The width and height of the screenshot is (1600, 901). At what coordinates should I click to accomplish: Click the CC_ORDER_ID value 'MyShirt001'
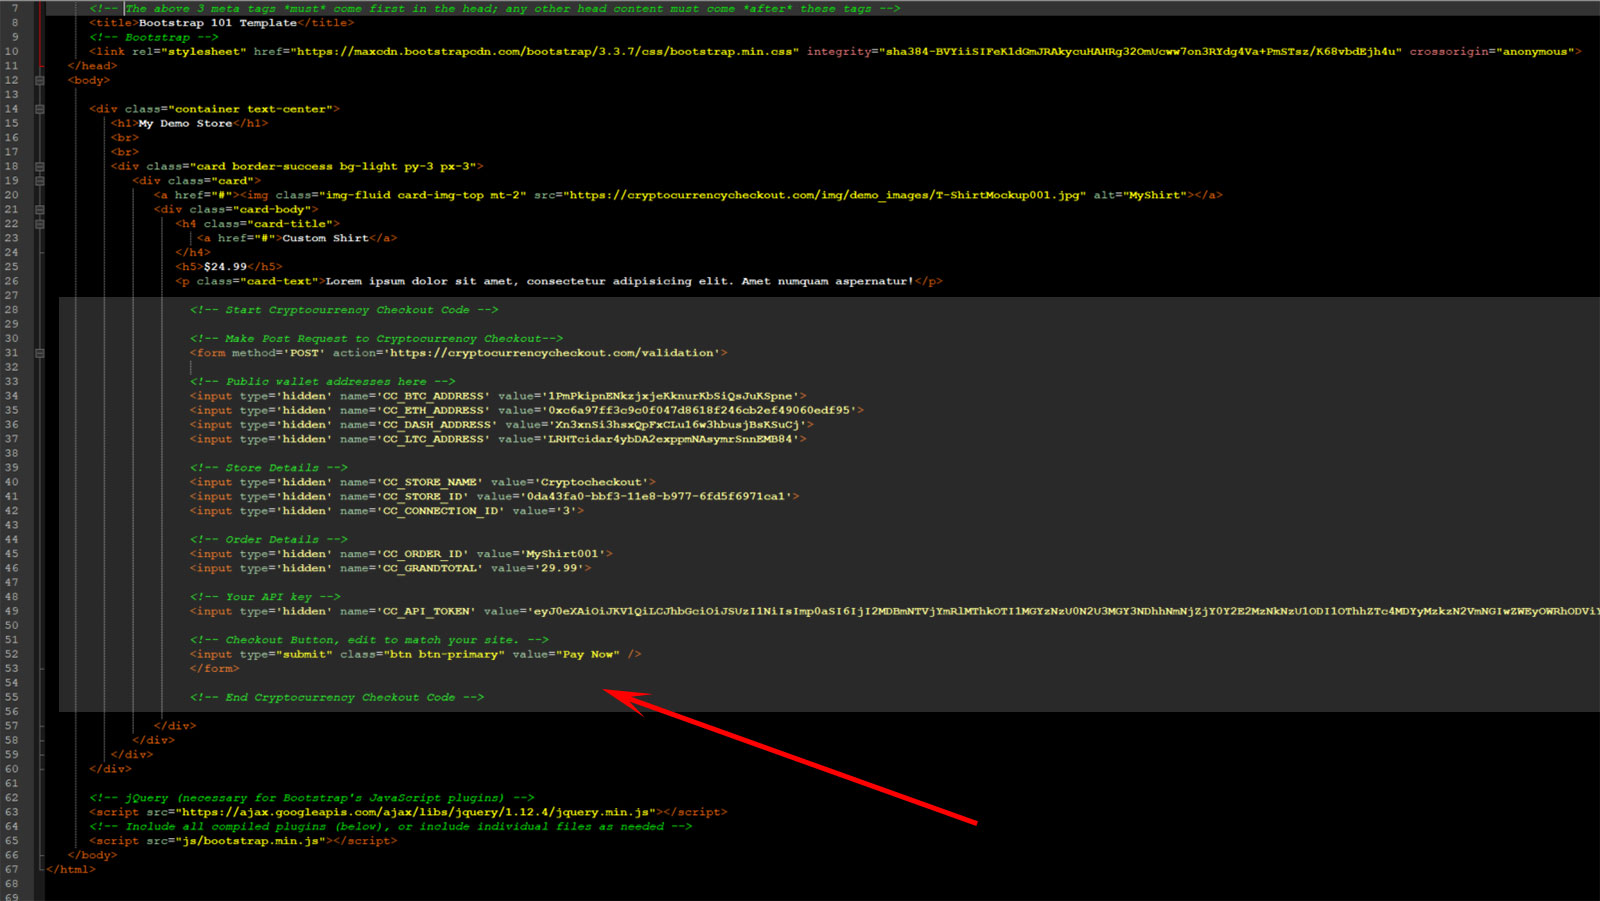[563, 554]
